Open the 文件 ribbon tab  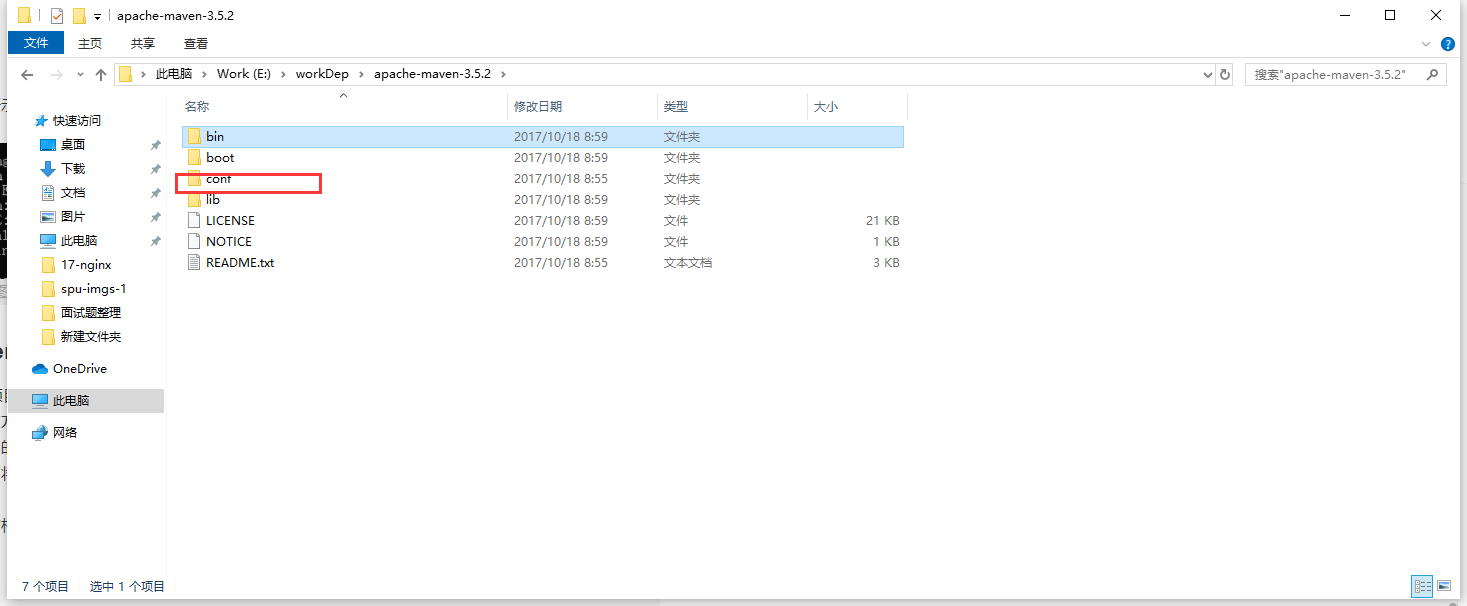pos(36,43)
